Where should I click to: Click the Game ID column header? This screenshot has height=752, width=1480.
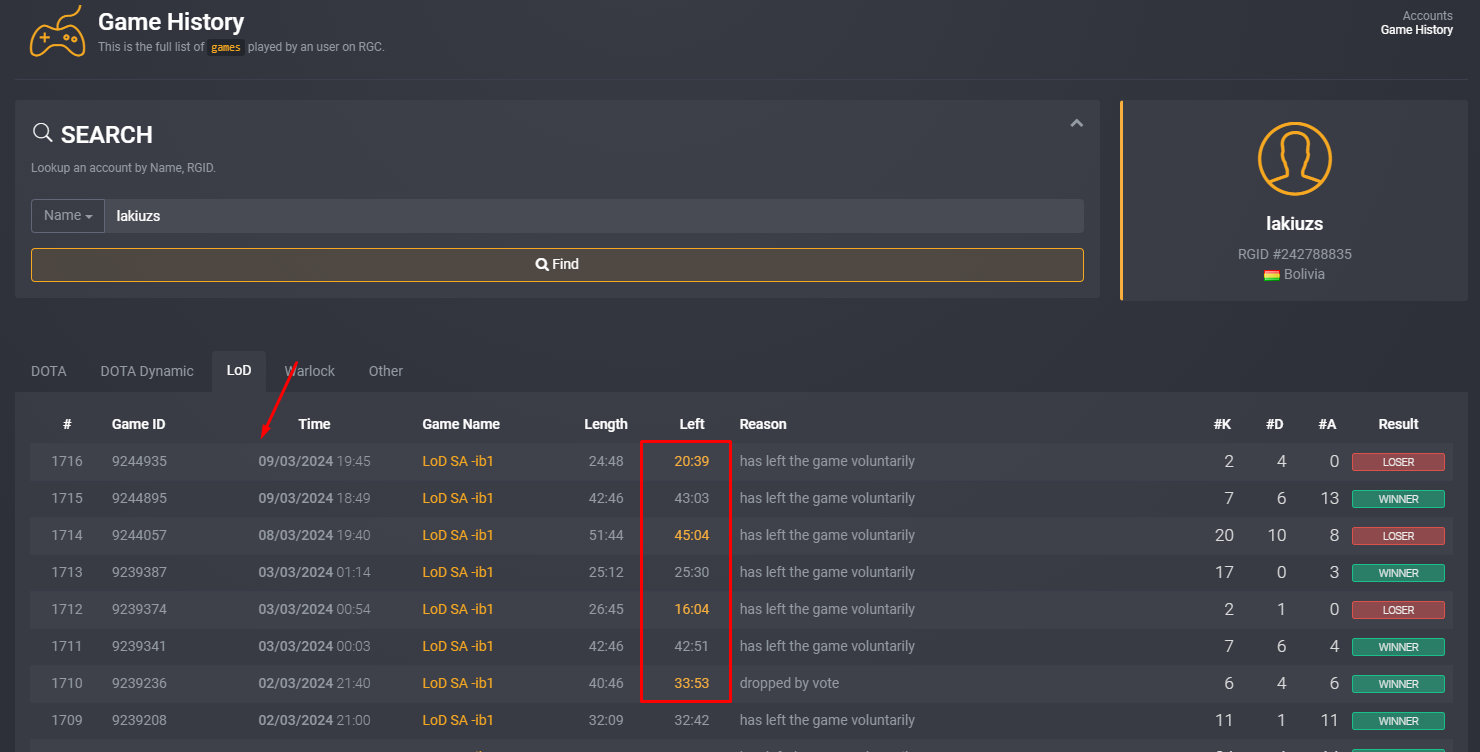coord(139,424)
